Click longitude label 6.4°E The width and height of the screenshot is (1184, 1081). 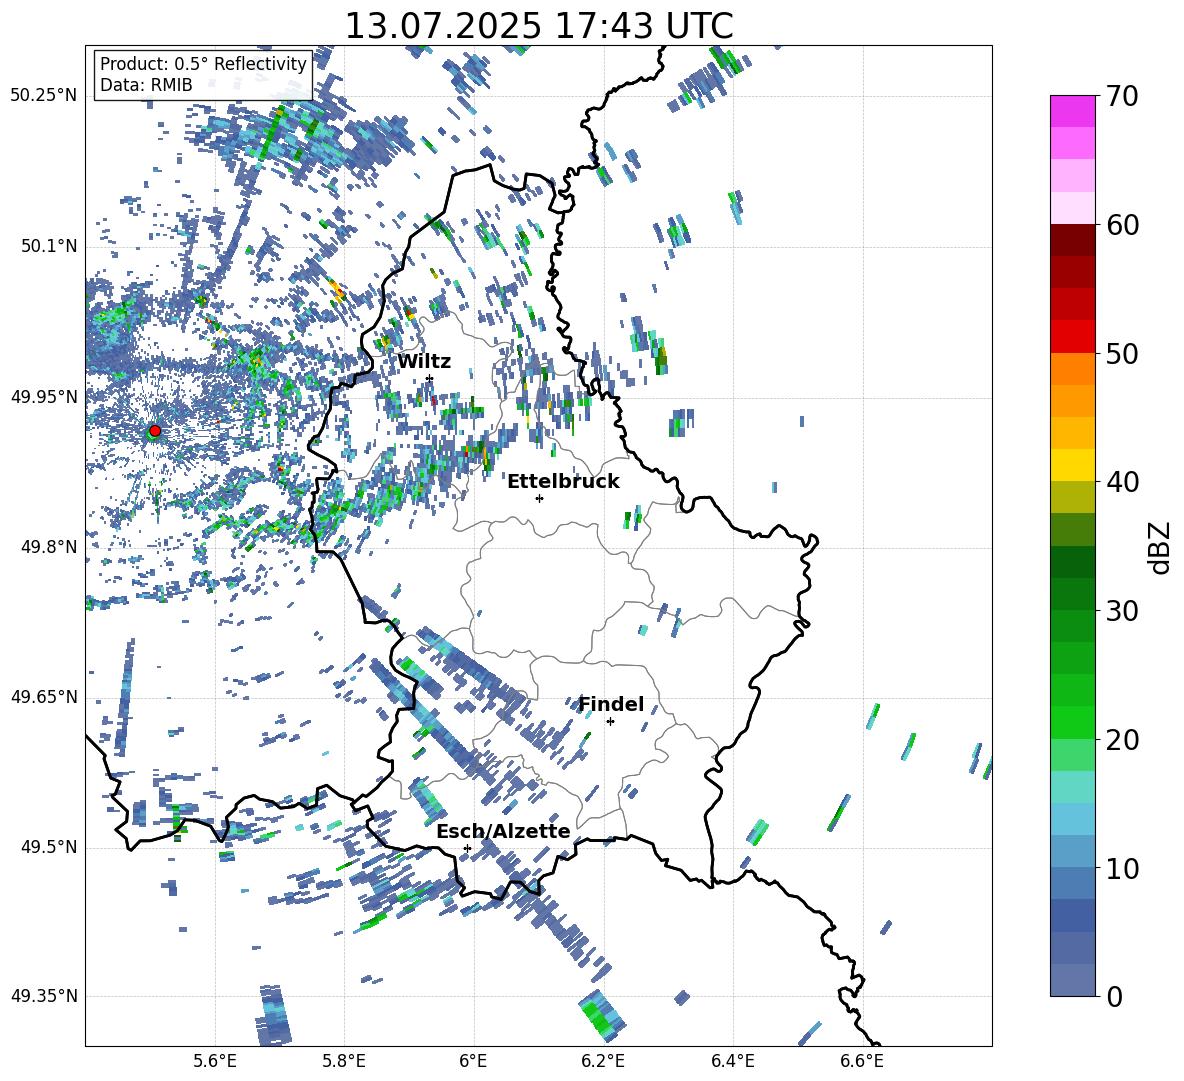pyautogui.click(x=732, y=1061)
